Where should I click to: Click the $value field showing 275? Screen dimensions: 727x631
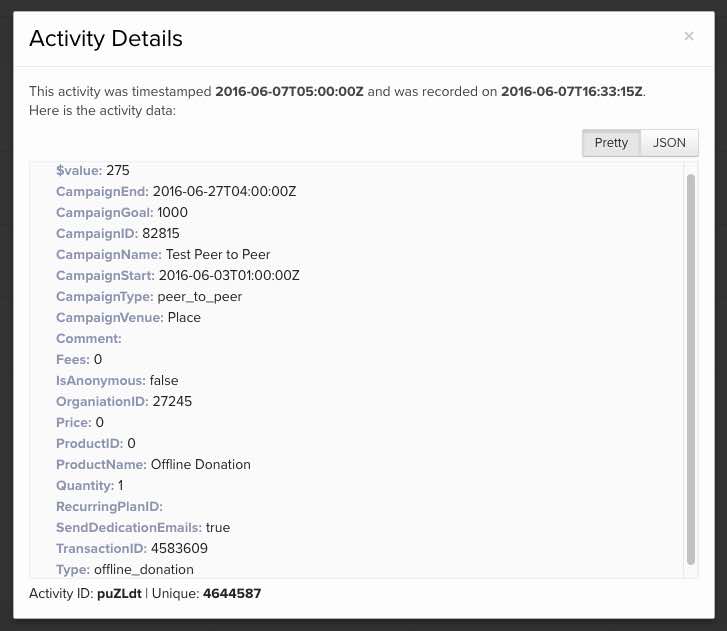click(118, 171)
